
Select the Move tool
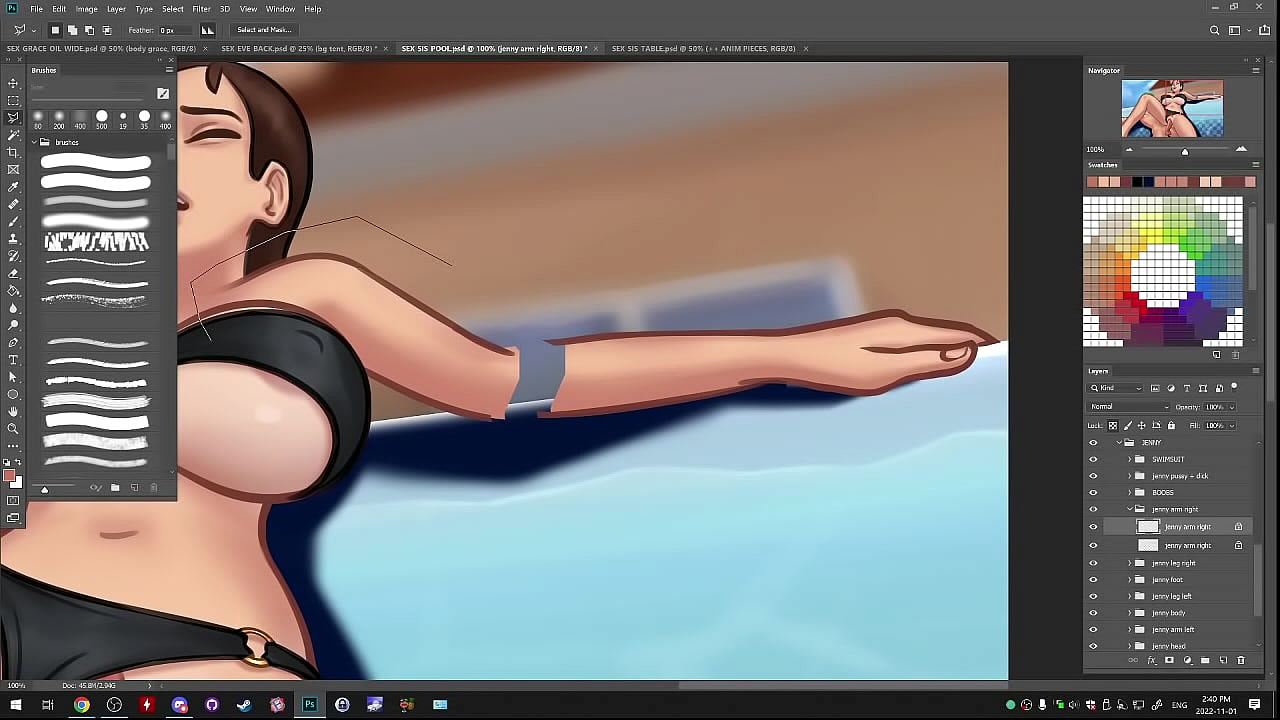[x=13, y=83]
